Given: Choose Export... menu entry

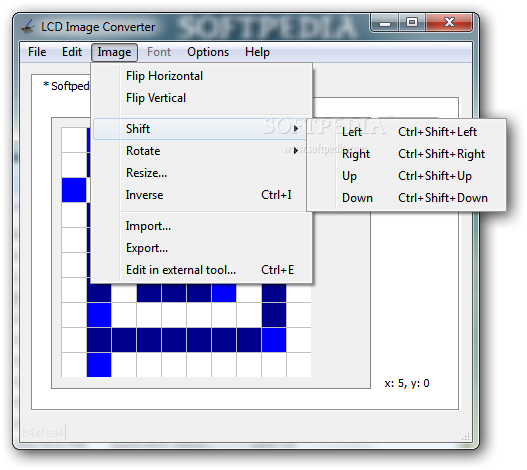Looking at the screenshot, I should tap(202, 248).
